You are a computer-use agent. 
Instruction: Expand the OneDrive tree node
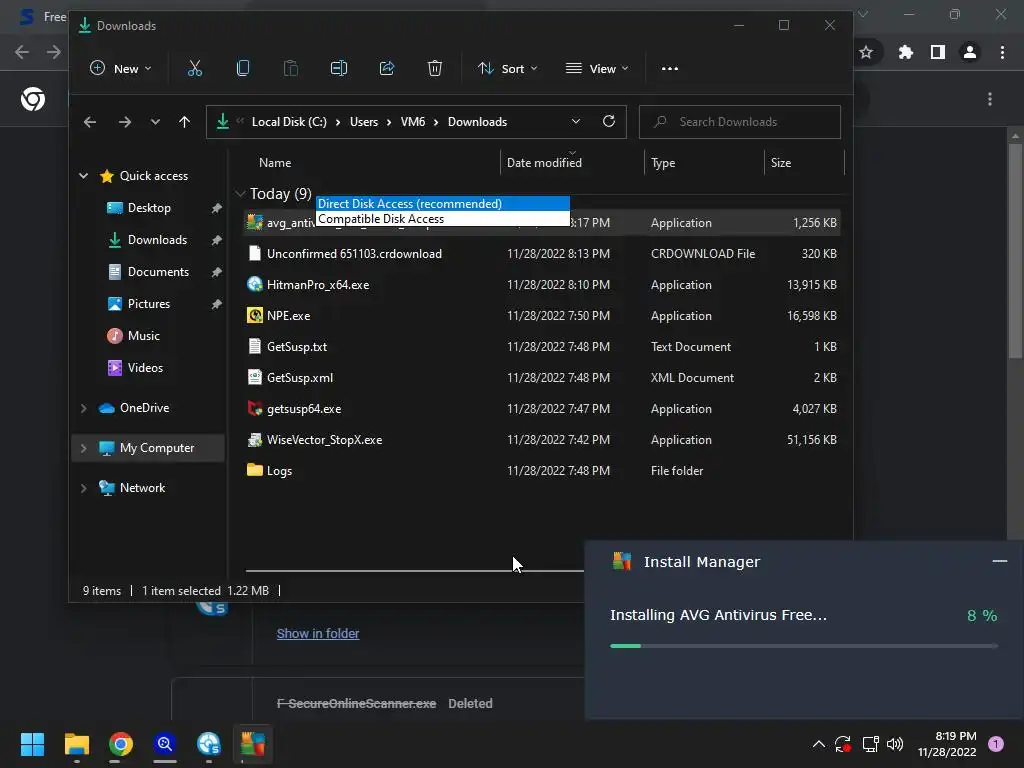84,408
